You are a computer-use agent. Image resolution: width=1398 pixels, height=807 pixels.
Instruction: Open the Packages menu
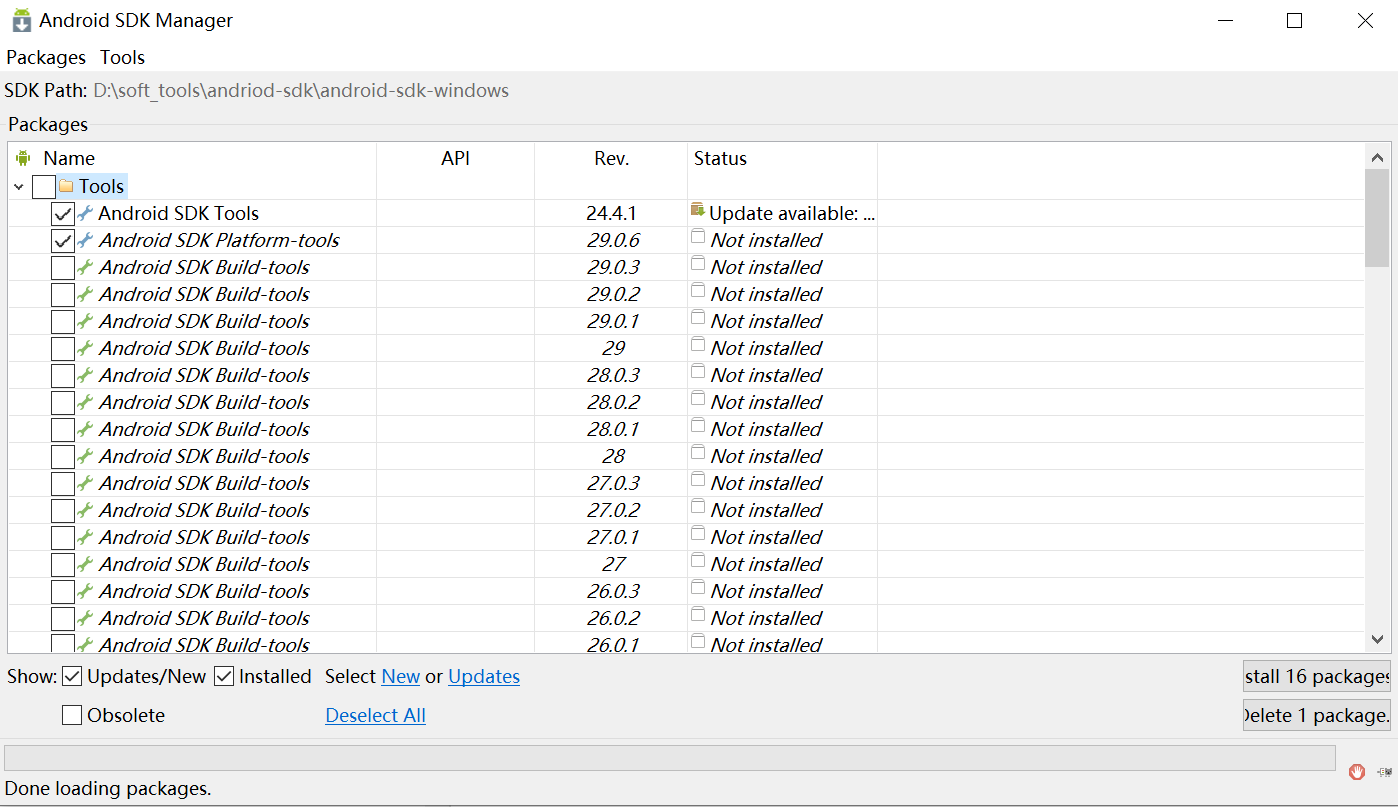(x=46, y=57)
